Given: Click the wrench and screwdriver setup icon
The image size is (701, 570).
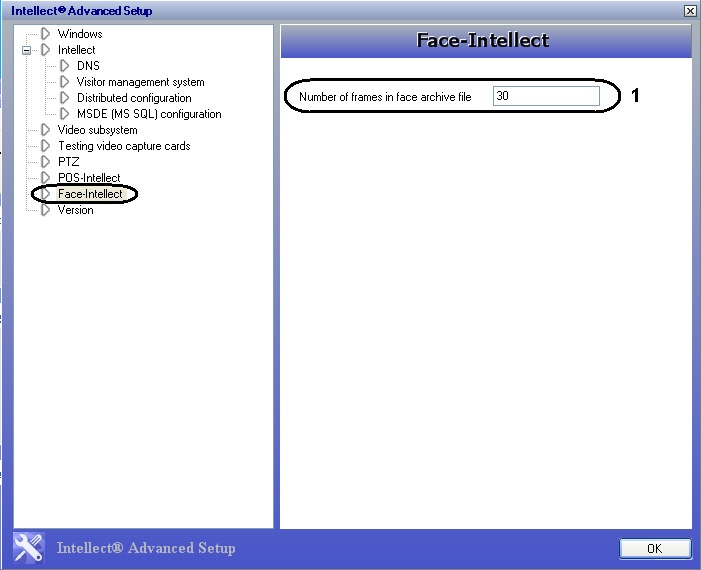Looking at the screenshot, I should pyautogui.click(x=29, y=548).
